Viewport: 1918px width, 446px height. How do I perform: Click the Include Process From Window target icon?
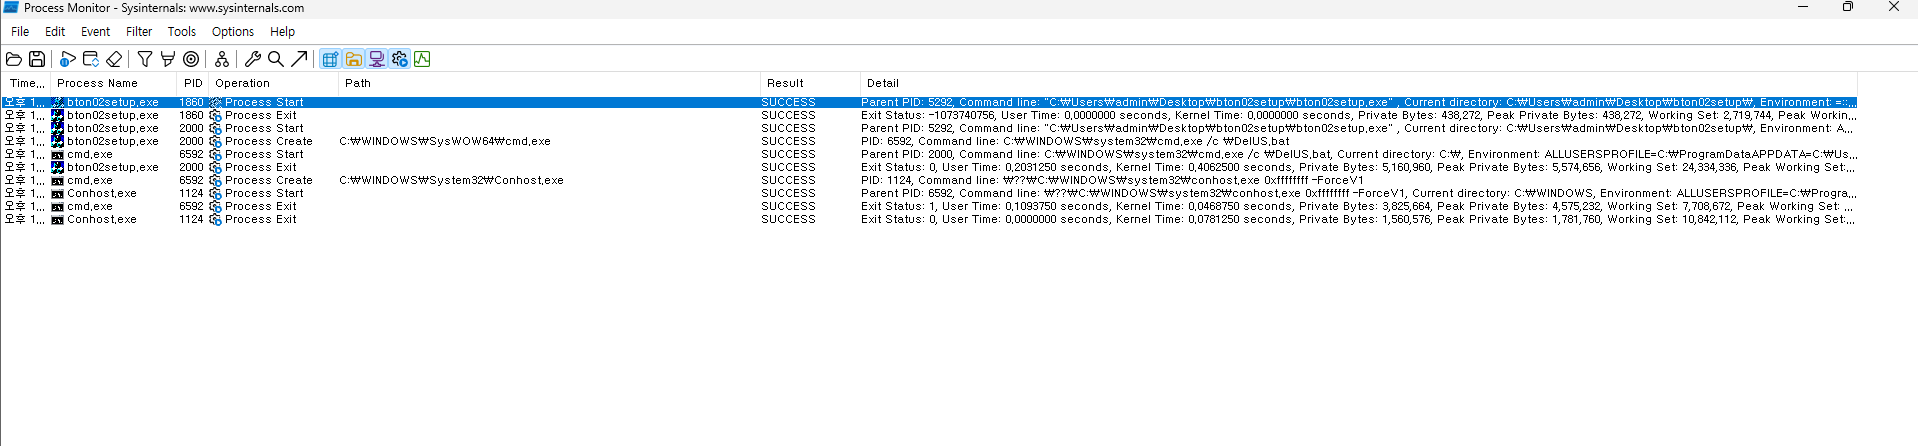[x=191, y=59]
